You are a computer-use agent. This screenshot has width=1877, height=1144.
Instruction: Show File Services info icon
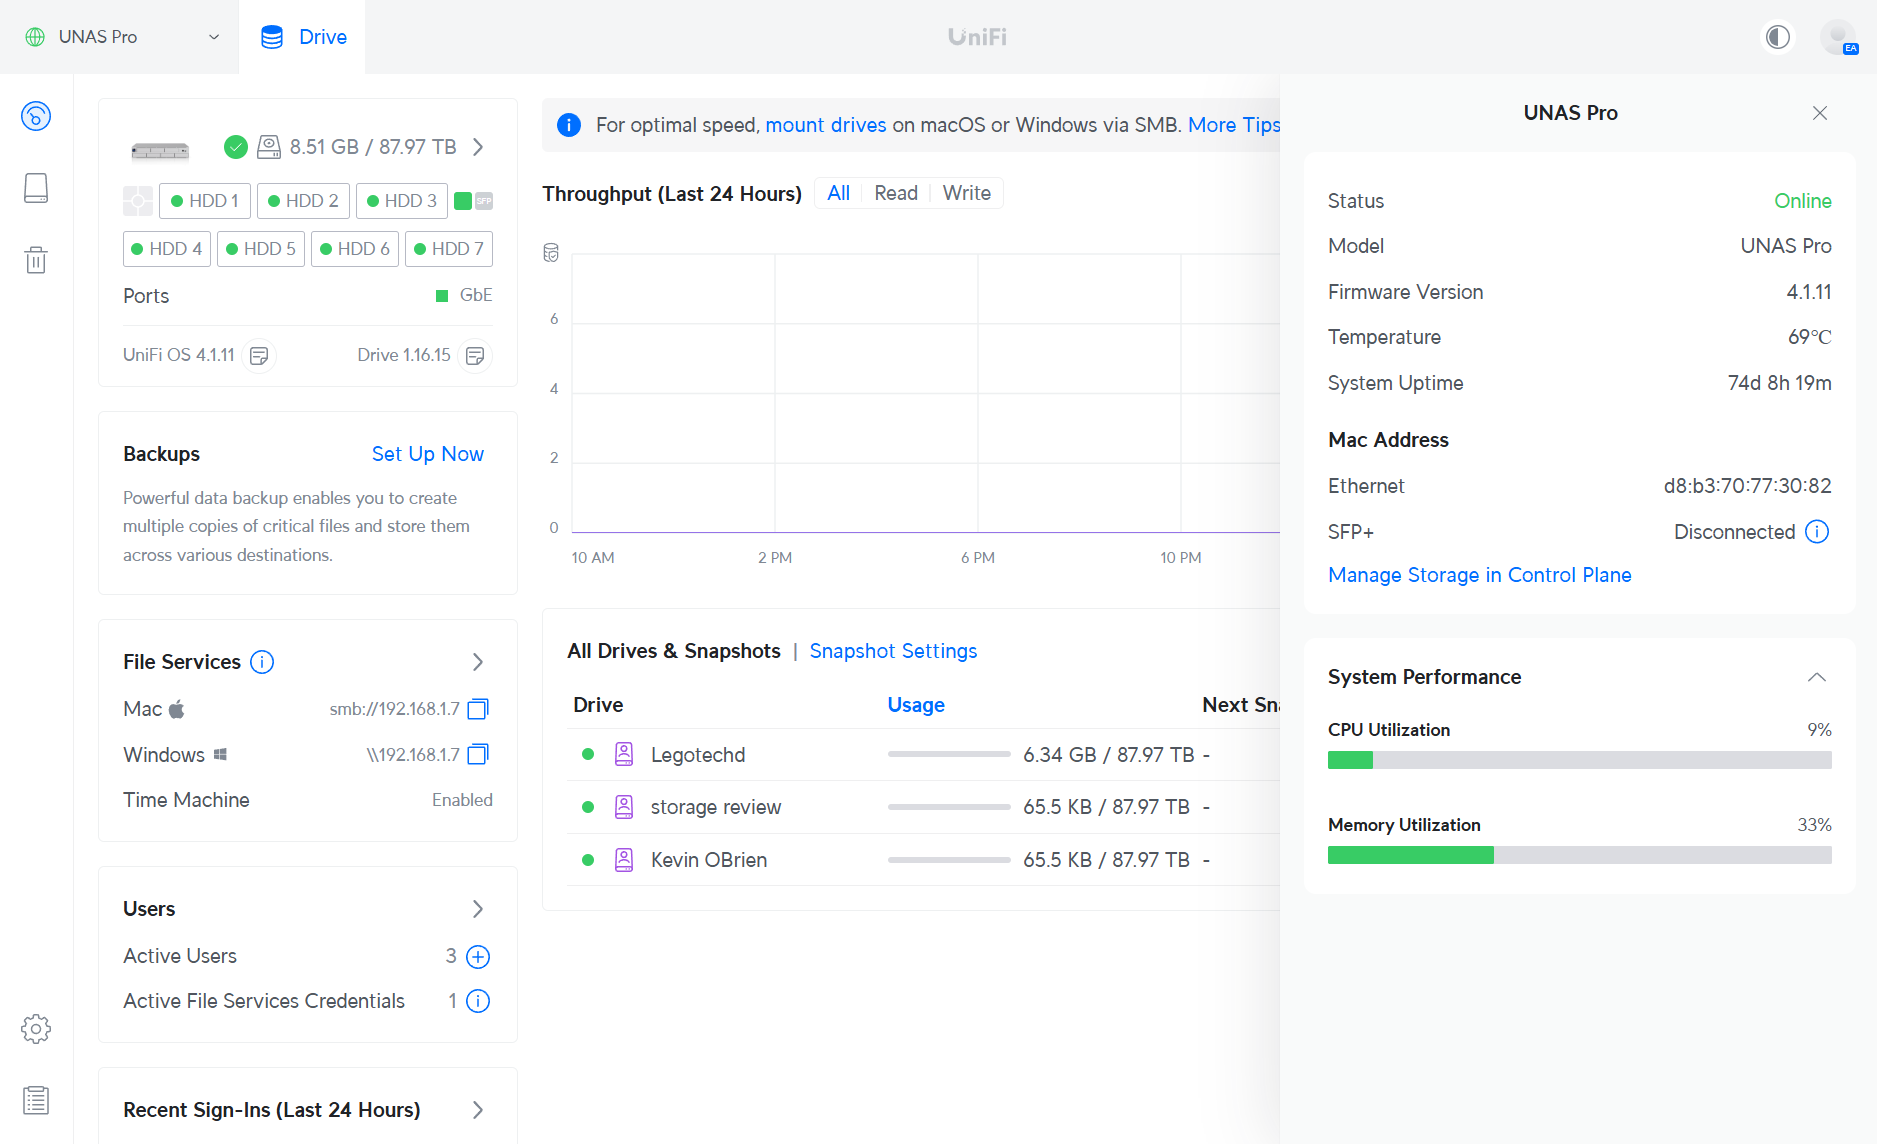coord(262,662)
